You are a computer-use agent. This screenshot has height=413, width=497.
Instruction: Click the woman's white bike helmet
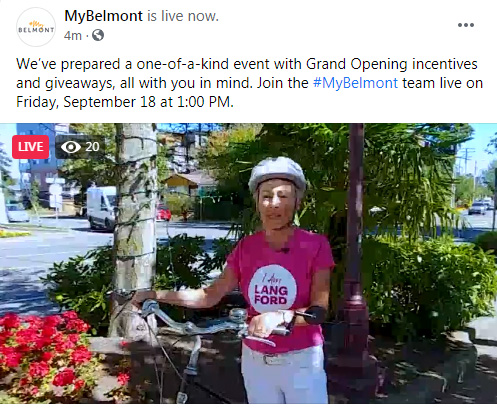click(x=277, y=174)
